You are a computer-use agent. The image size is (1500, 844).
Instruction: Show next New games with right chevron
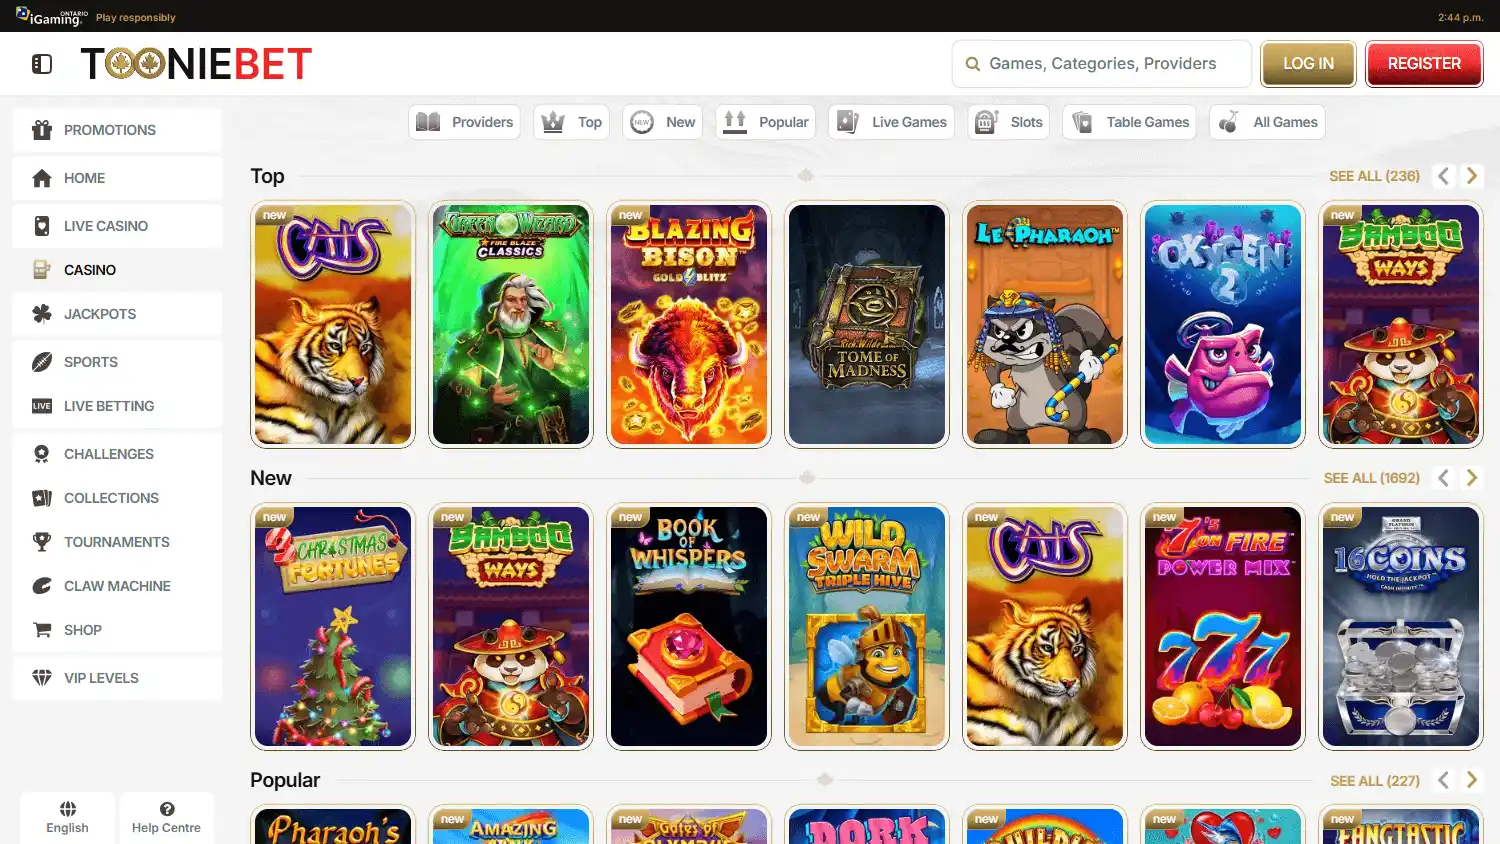point(1471,478)
